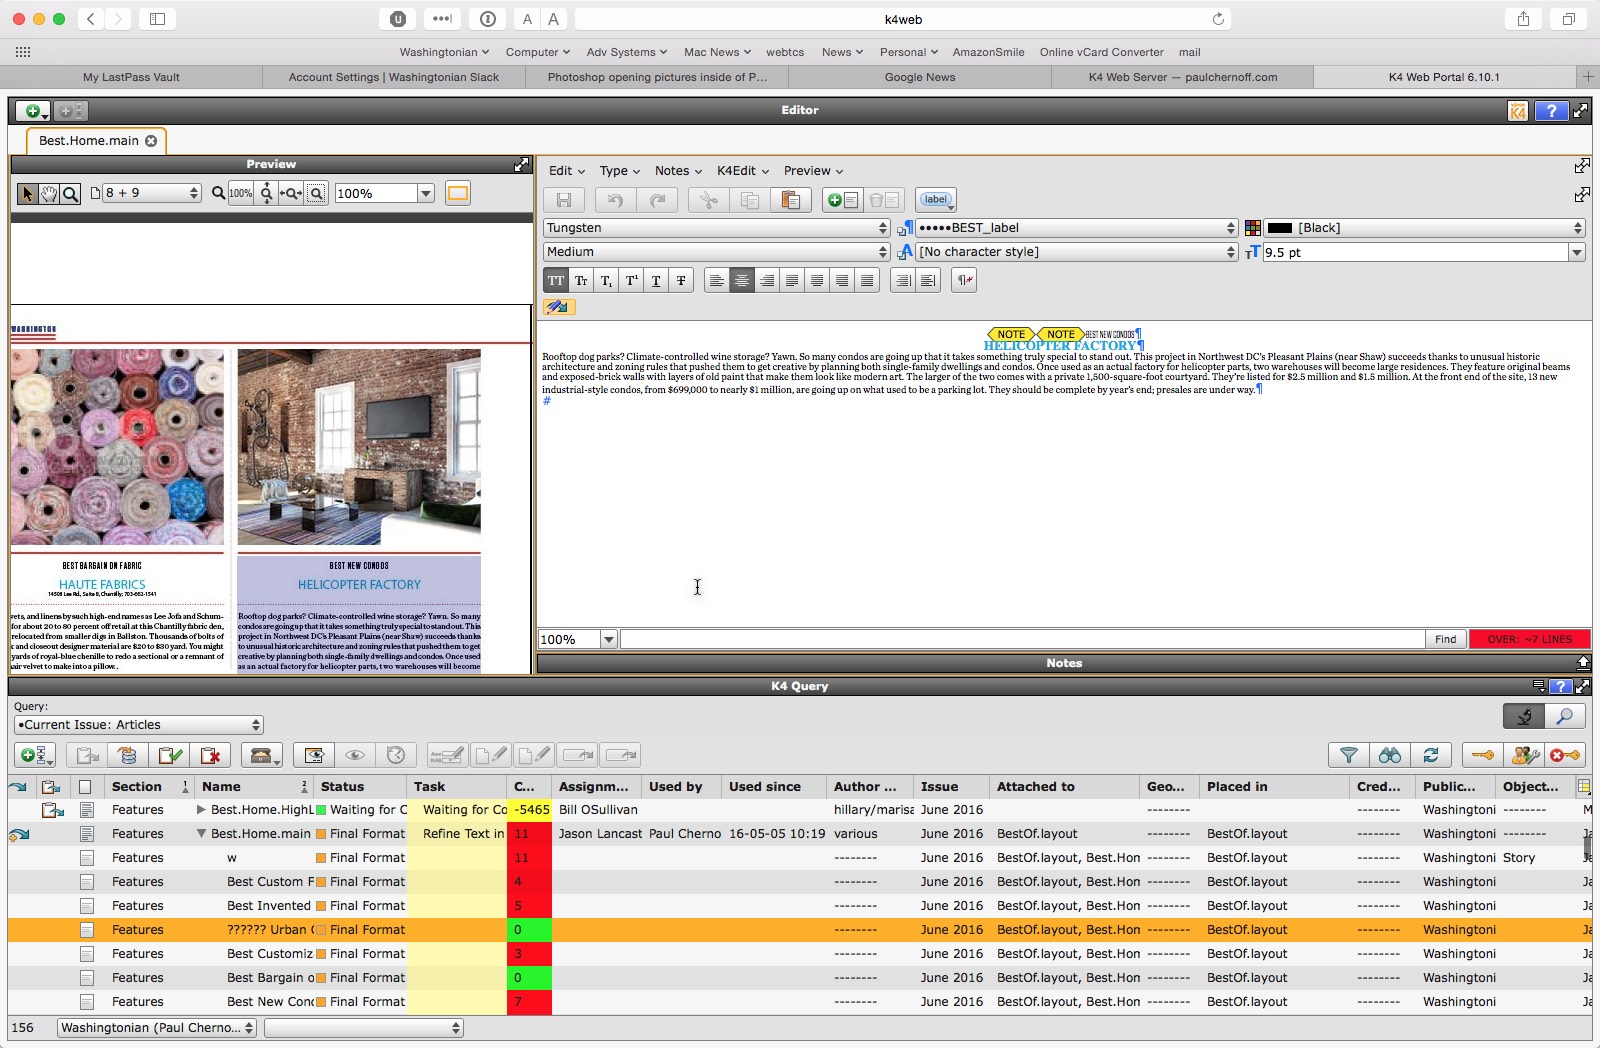Open the Edit menu in the editor
The width and height of the screenshot is (1600, 1048).
[566, 171]
